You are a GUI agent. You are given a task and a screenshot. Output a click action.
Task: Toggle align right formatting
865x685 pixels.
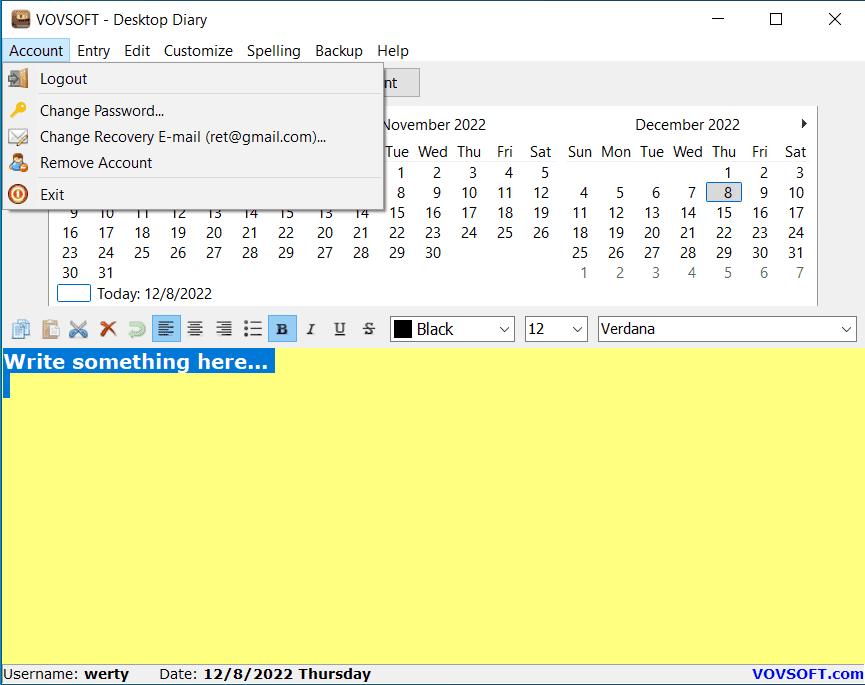224,329
